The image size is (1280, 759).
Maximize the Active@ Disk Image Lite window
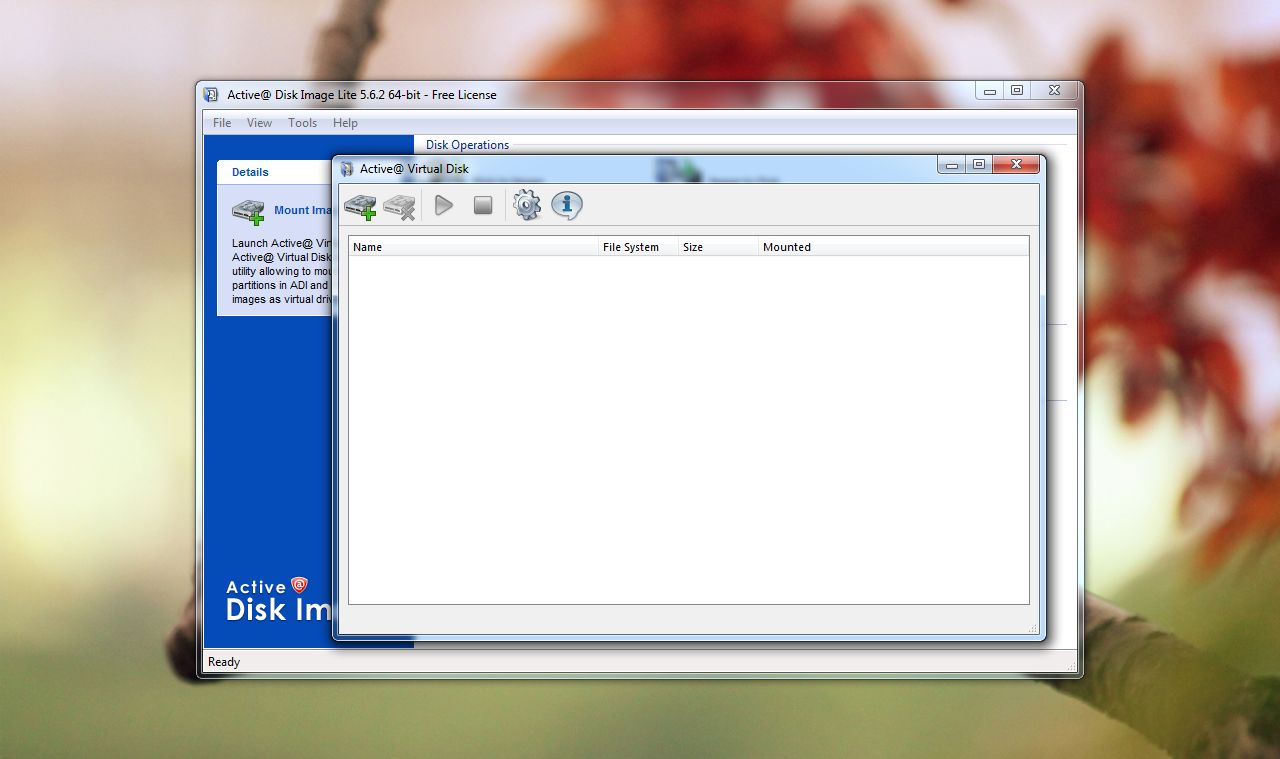(1017, 90)
